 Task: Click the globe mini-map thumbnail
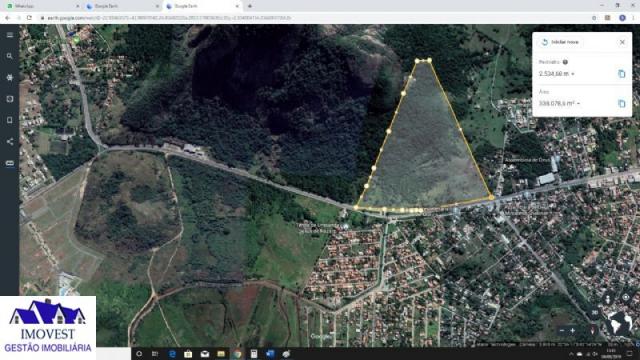[620, 324]
